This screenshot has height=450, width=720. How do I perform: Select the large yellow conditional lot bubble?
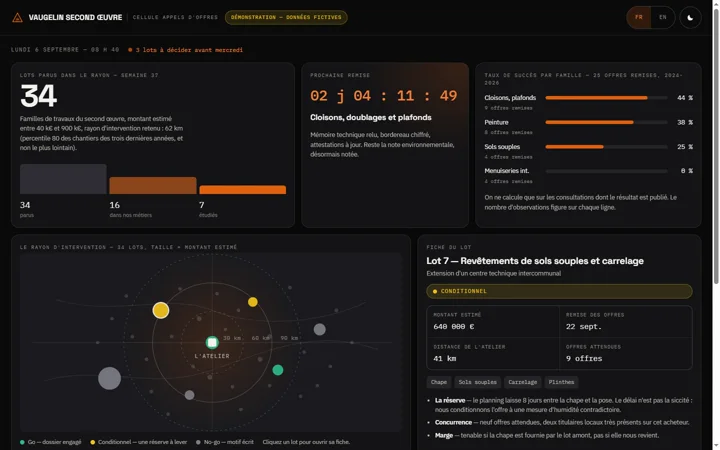(161, 310)
